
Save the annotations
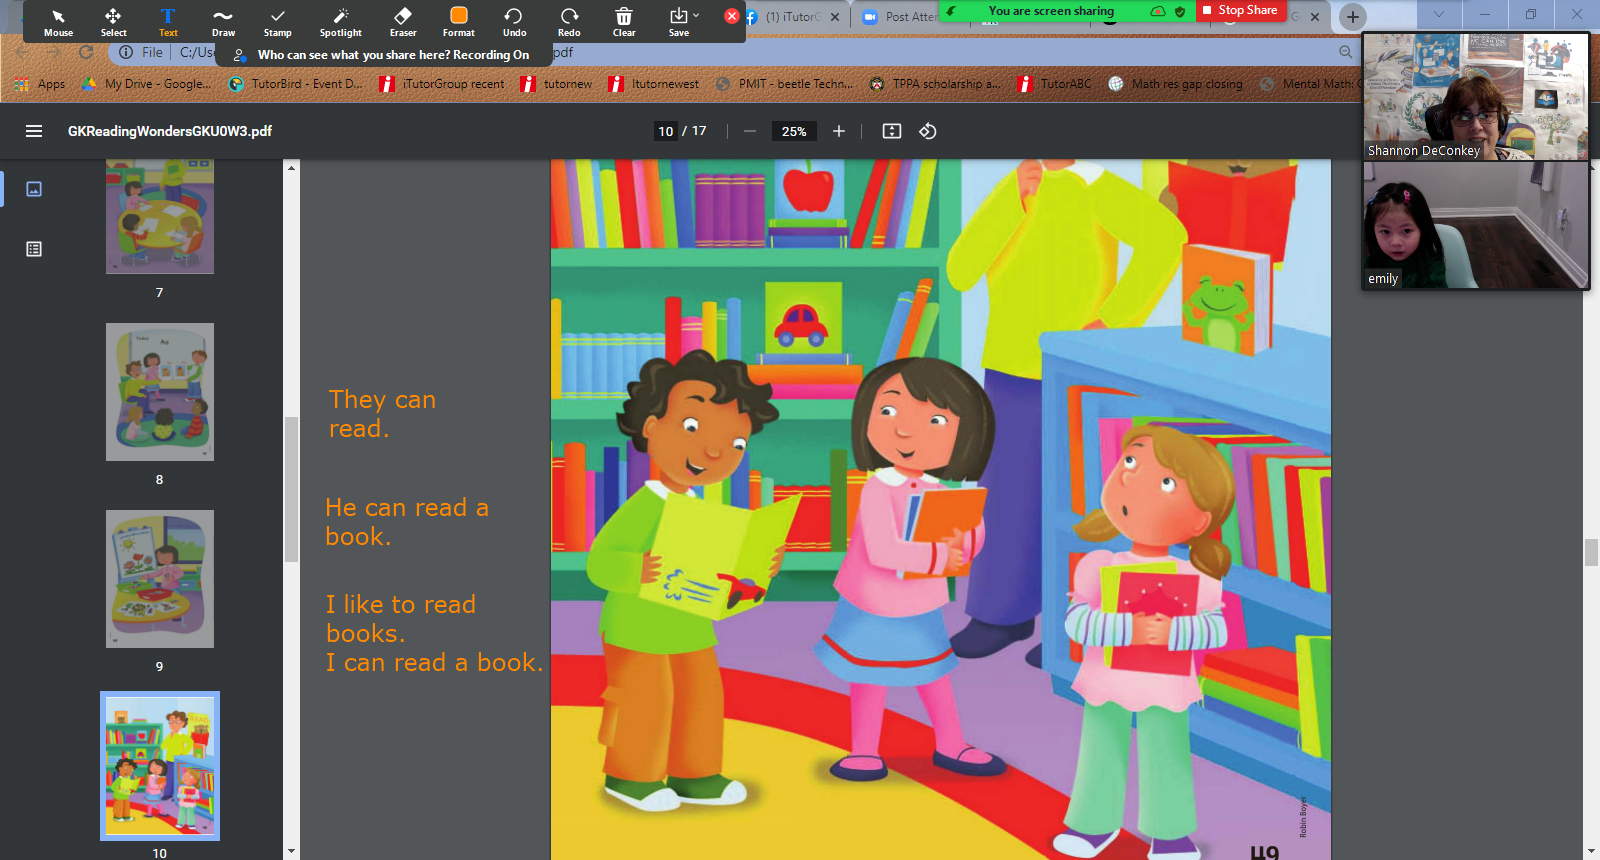(x=678, y=22)
